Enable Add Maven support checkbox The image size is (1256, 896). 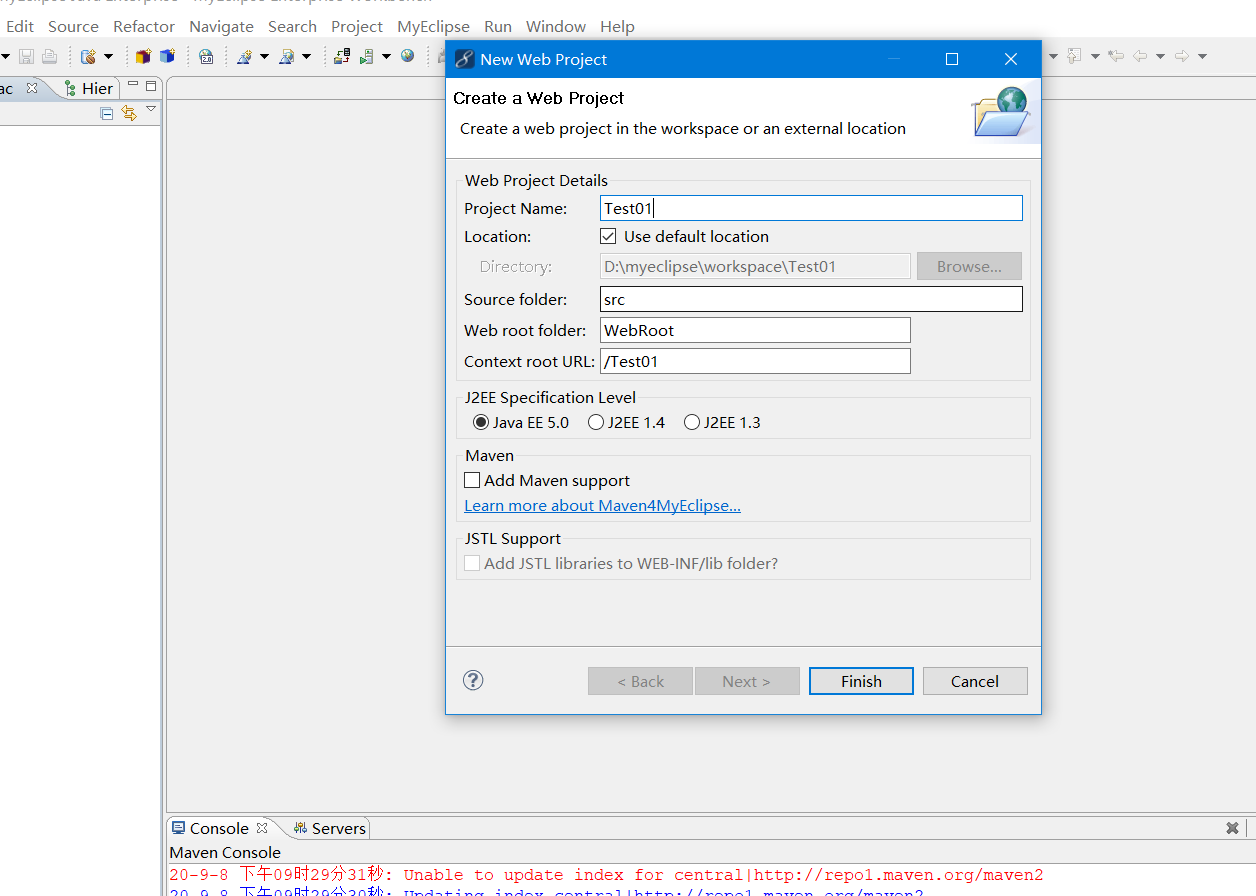coord(472,481)
